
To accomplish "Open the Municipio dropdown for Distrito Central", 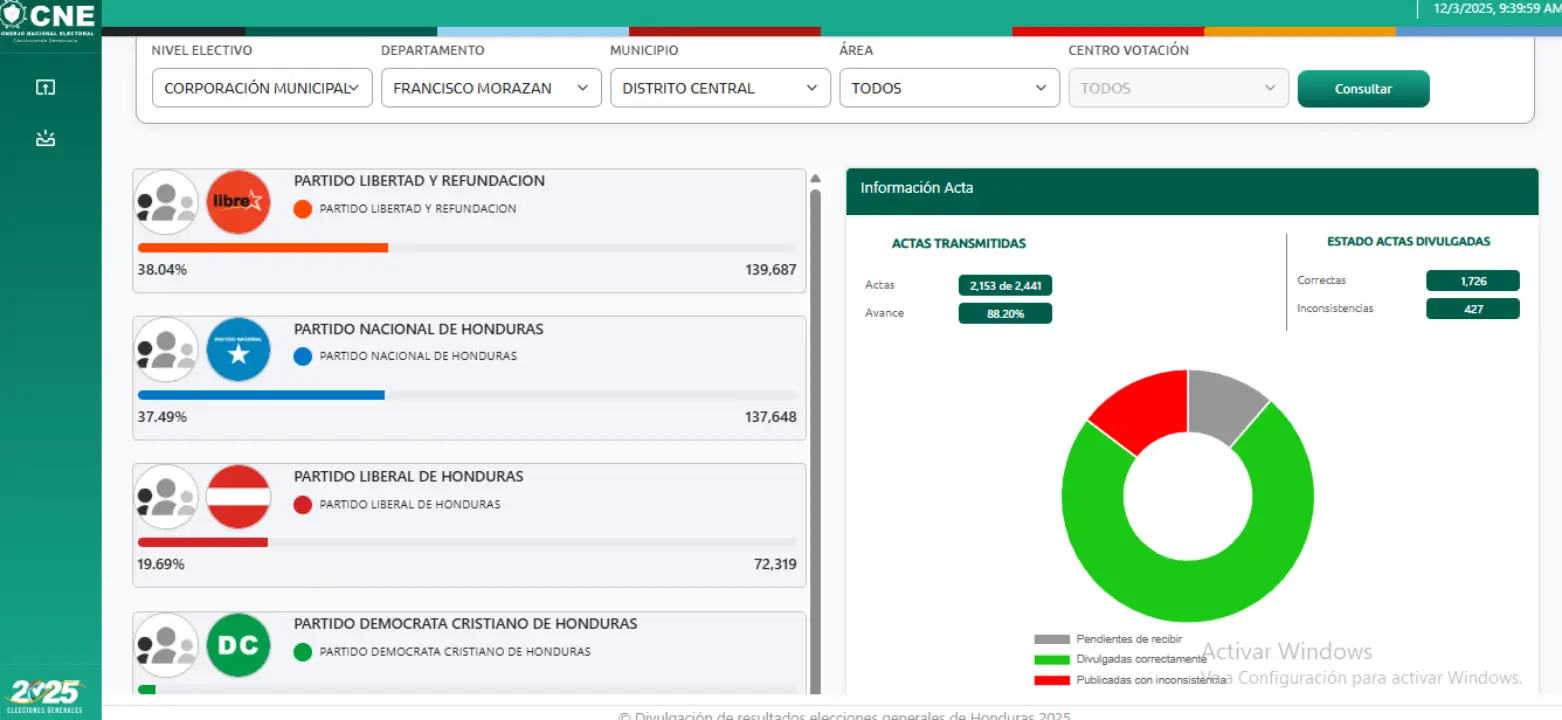I will click(x=720, y=88).
